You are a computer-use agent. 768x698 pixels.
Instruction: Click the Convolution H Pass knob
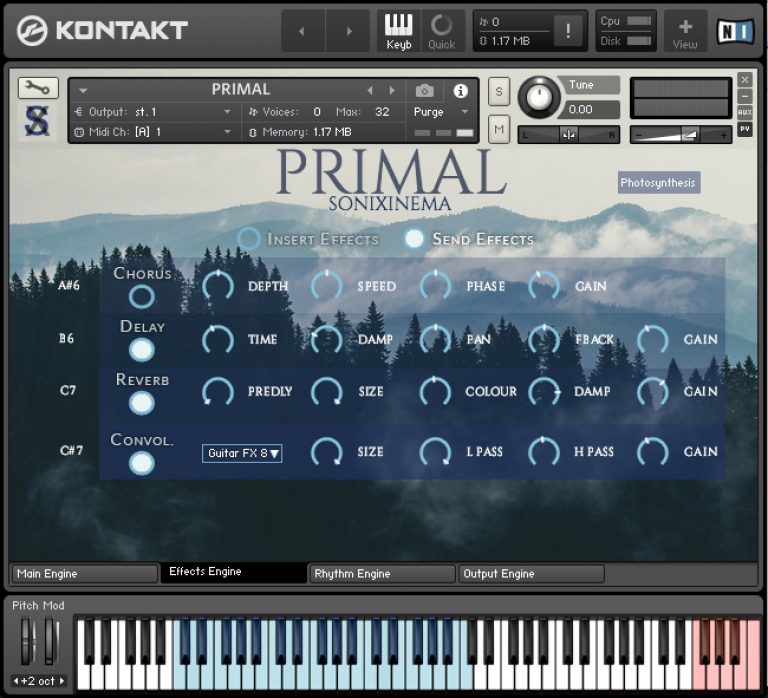pos(544,452)
